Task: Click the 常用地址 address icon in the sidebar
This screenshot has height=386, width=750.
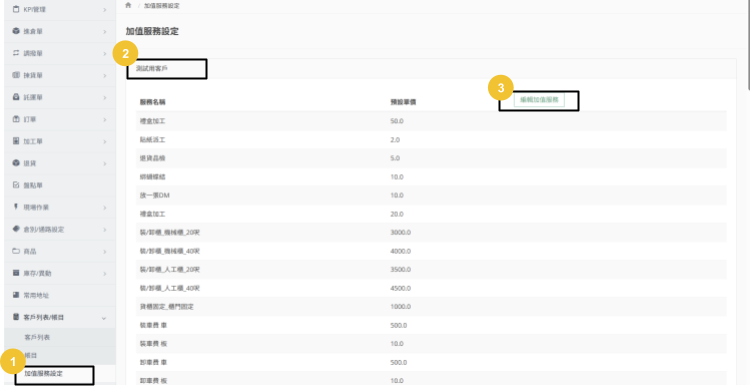Action: coord(16,295)
